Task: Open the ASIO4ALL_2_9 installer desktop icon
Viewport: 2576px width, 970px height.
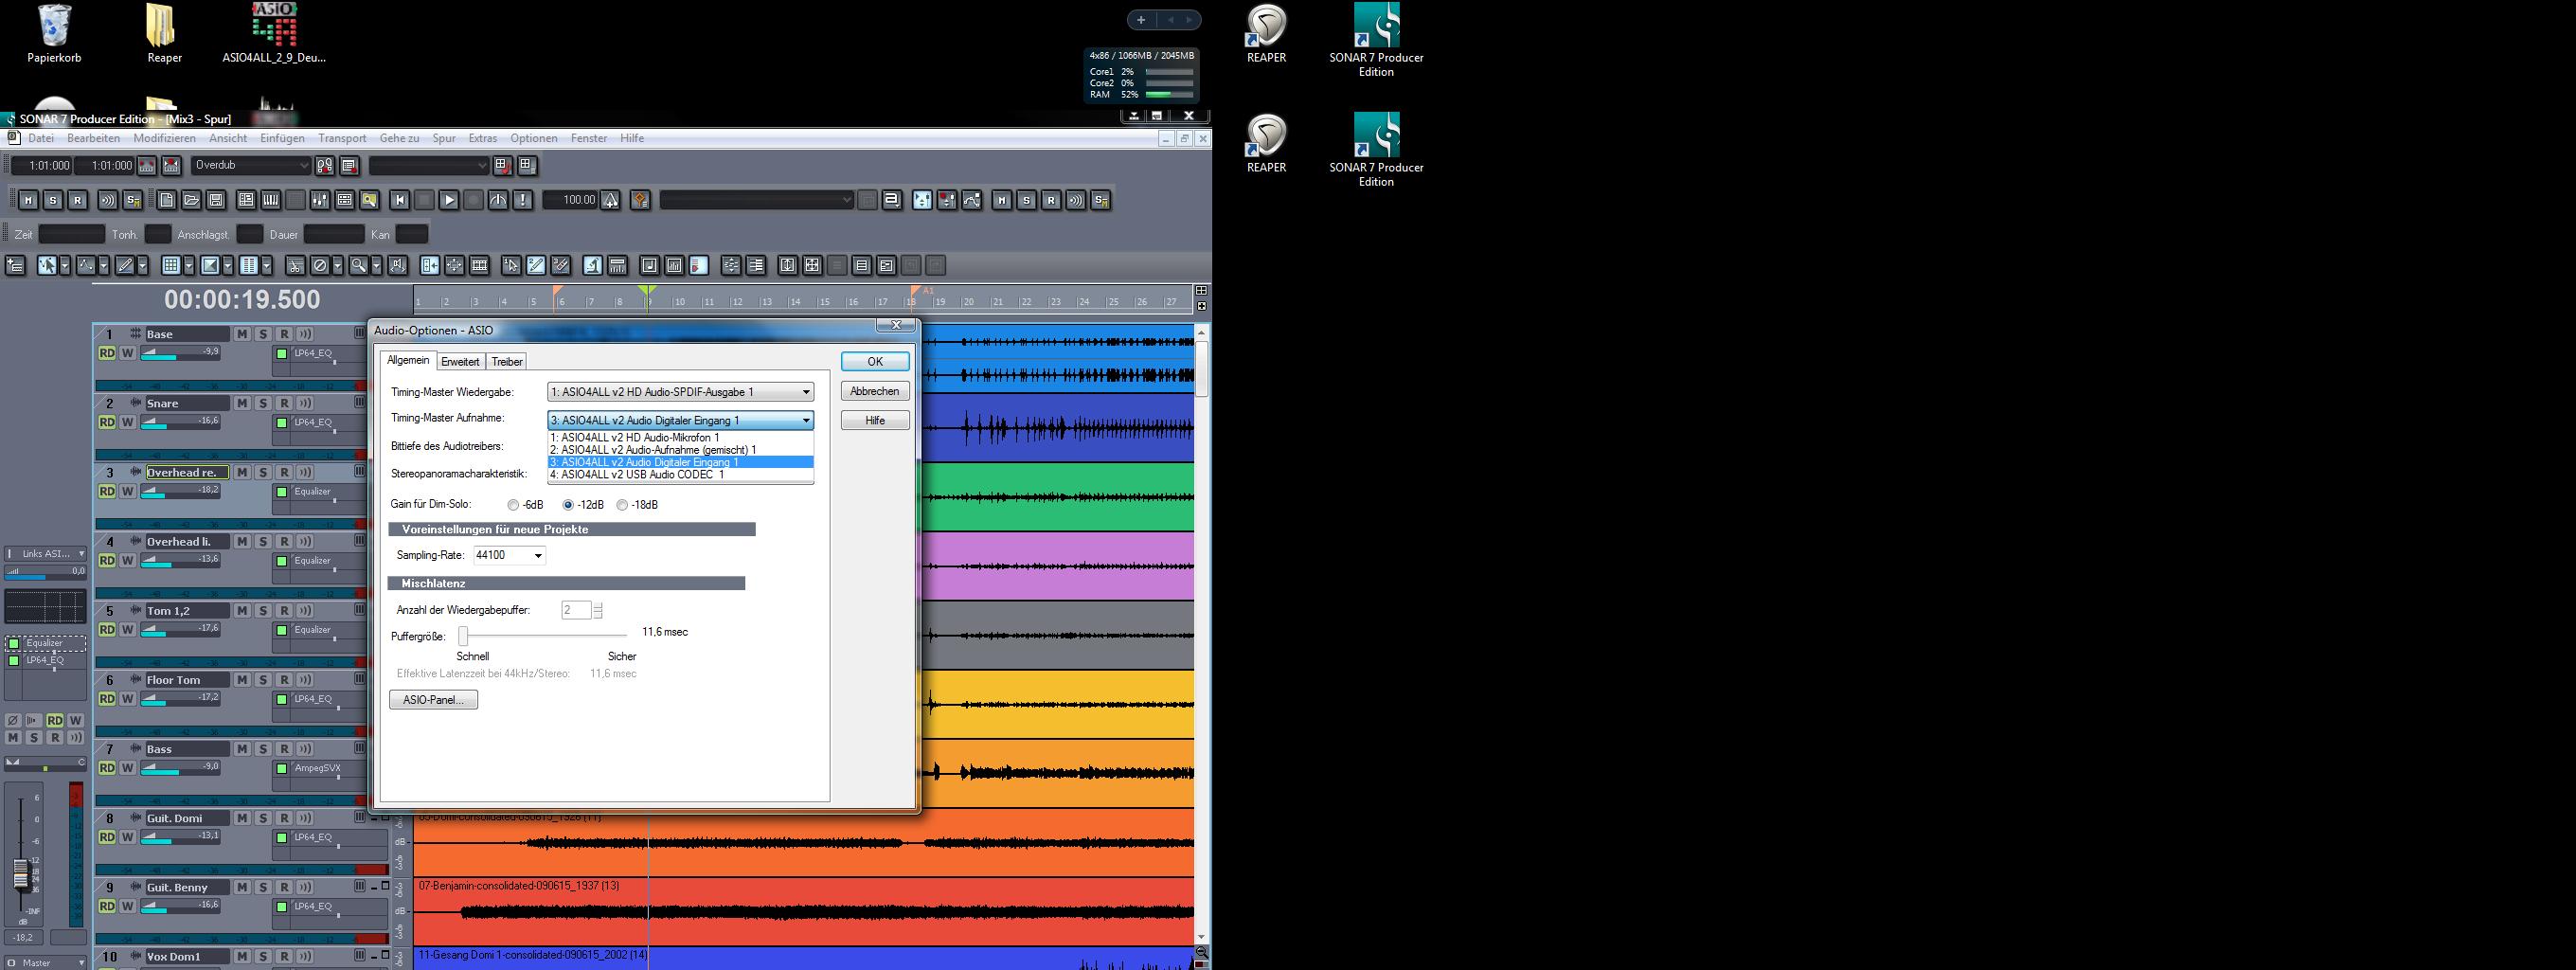Action: coord(274,34)
